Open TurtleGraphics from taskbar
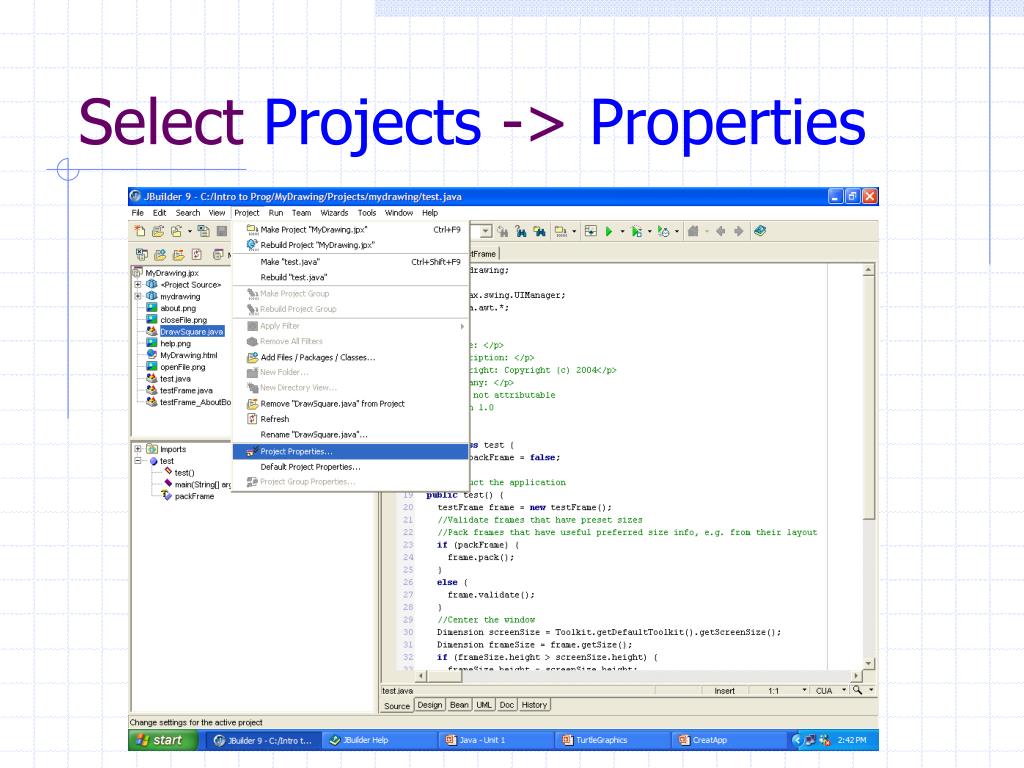The image size is (1024, 768). tap(613, 740)
